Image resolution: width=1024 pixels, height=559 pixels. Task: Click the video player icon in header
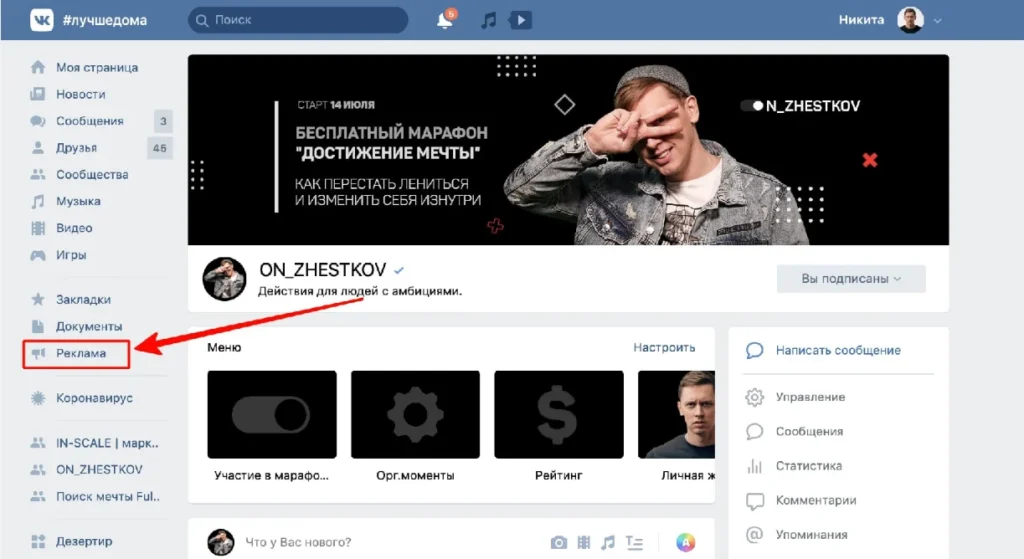tap(520, 20)
